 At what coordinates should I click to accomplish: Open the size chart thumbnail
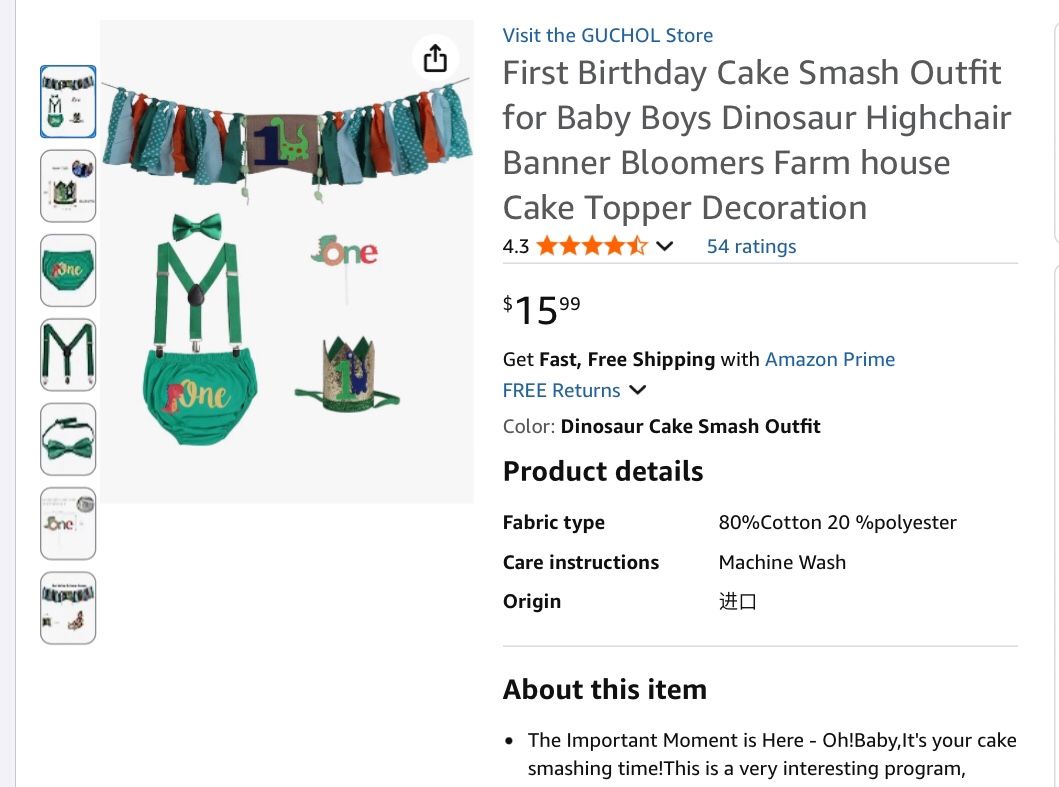click(x=67, y=186)
